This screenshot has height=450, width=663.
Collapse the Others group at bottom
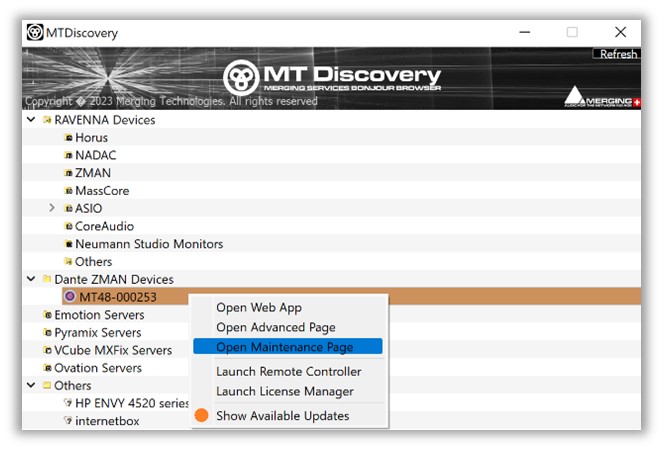pos(31,386)
